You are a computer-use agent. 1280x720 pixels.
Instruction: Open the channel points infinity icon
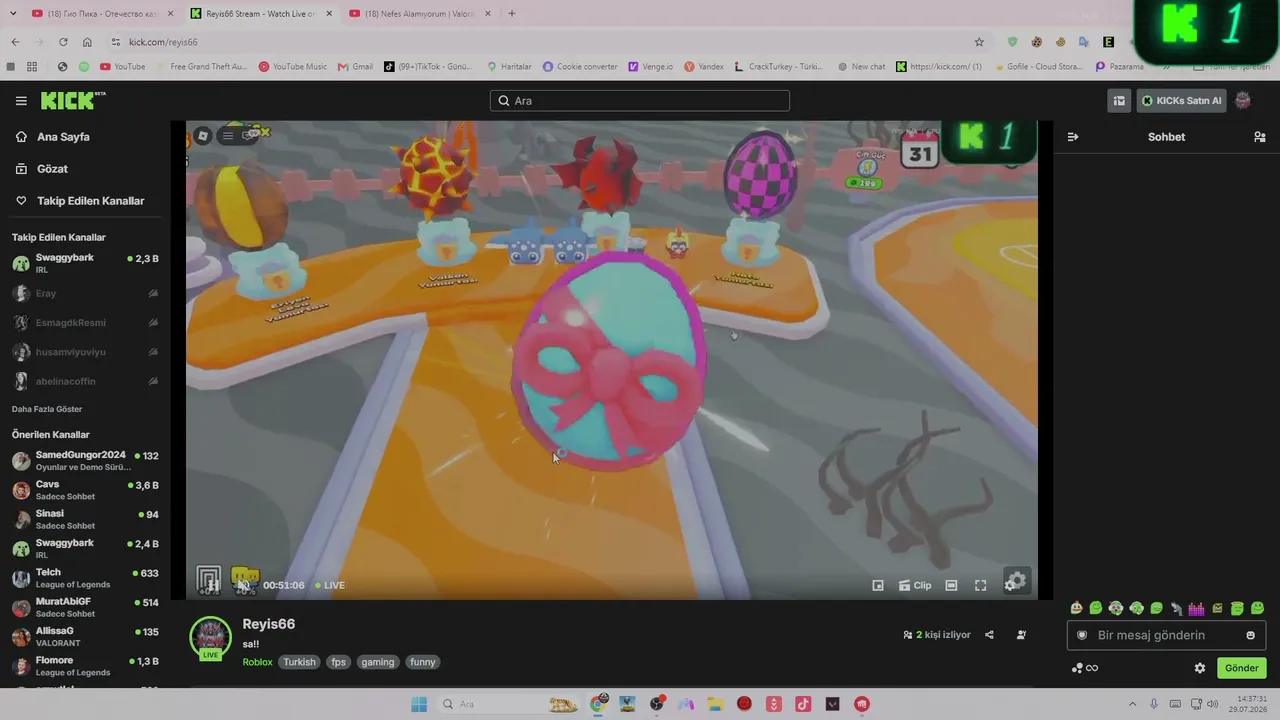1085,668
